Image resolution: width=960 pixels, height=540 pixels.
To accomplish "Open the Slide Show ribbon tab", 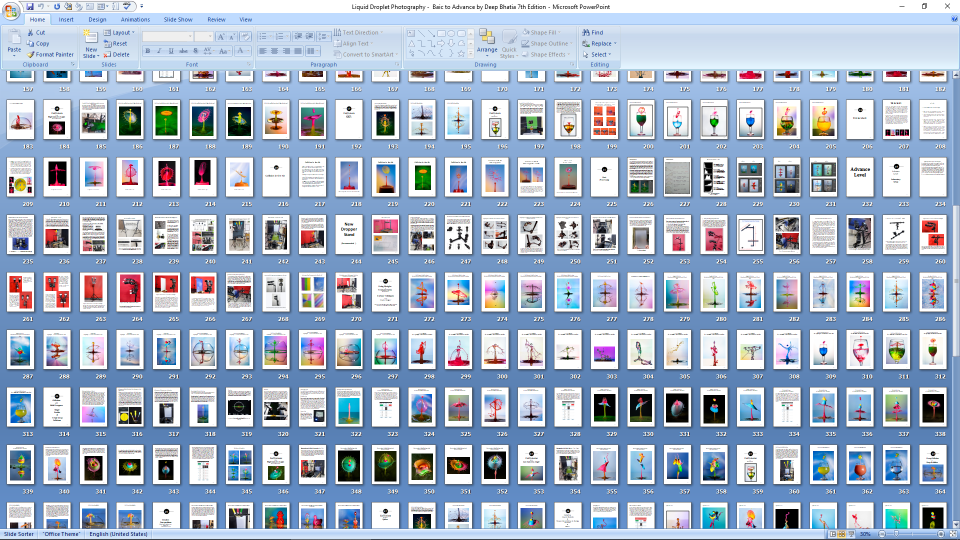I will click(178, 19).
